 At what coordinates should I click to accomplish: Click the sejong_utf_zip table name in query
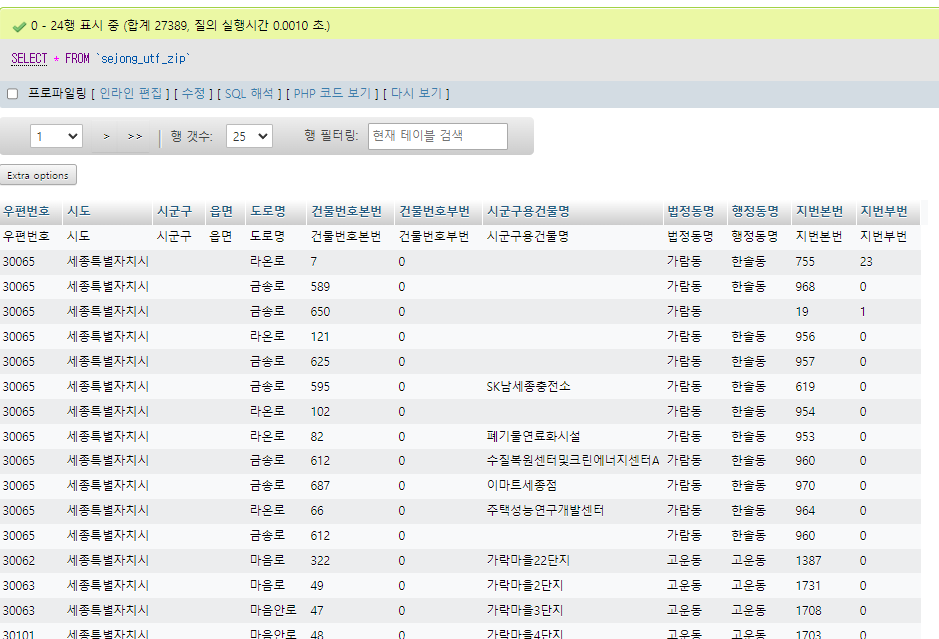[144, 59]
